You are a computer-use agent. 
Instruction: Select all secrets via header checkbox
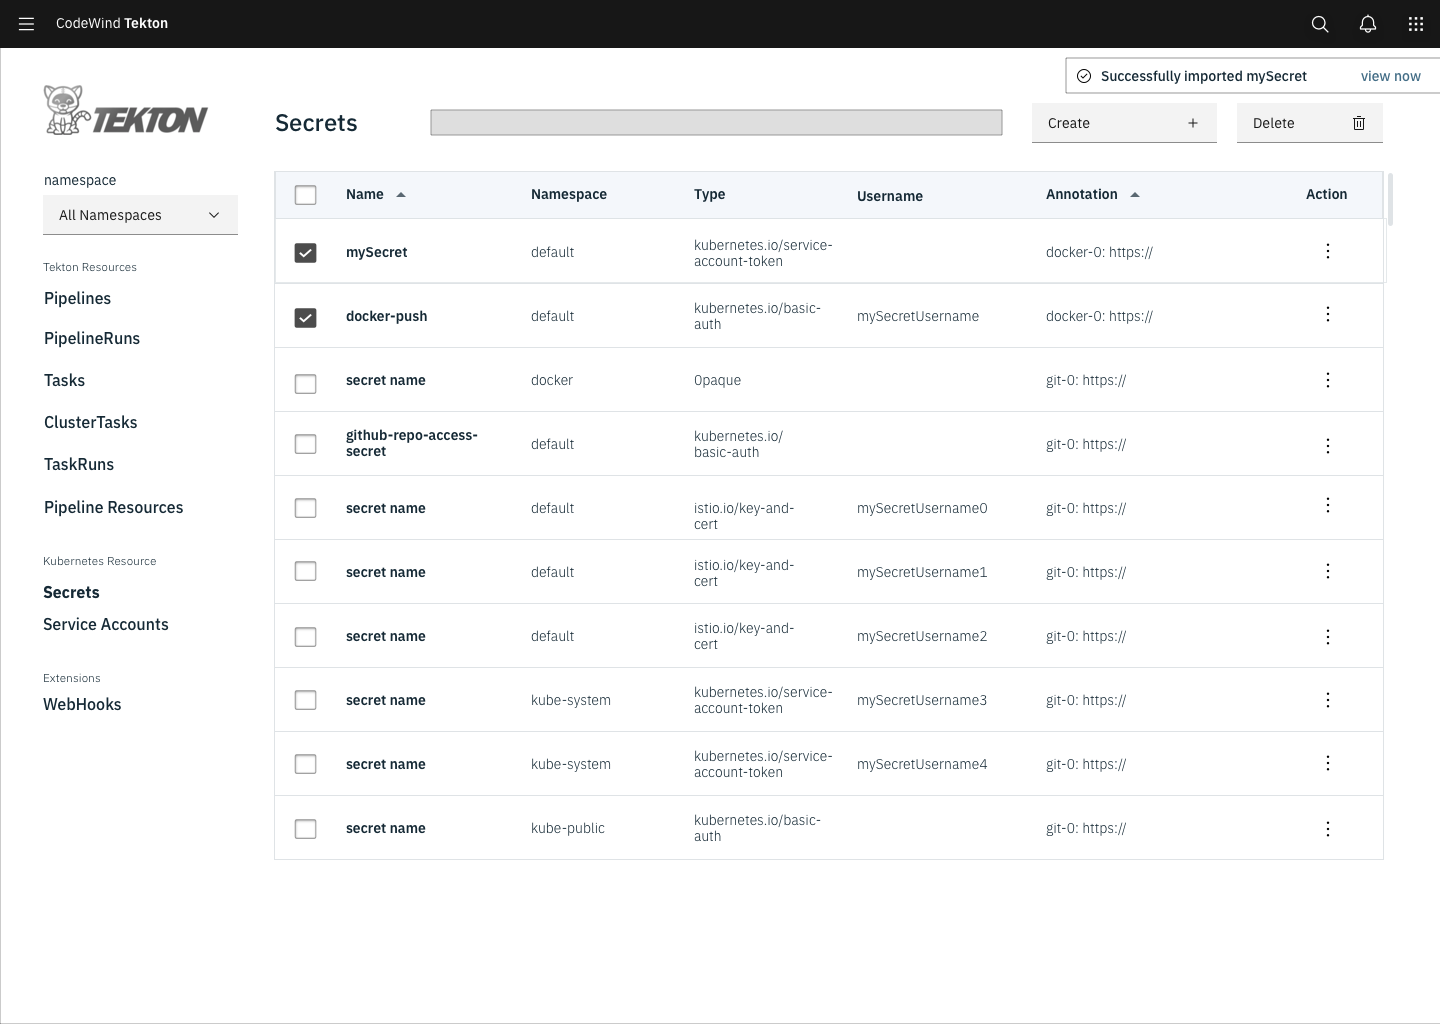pyautogui.click(x=305, y=195)
